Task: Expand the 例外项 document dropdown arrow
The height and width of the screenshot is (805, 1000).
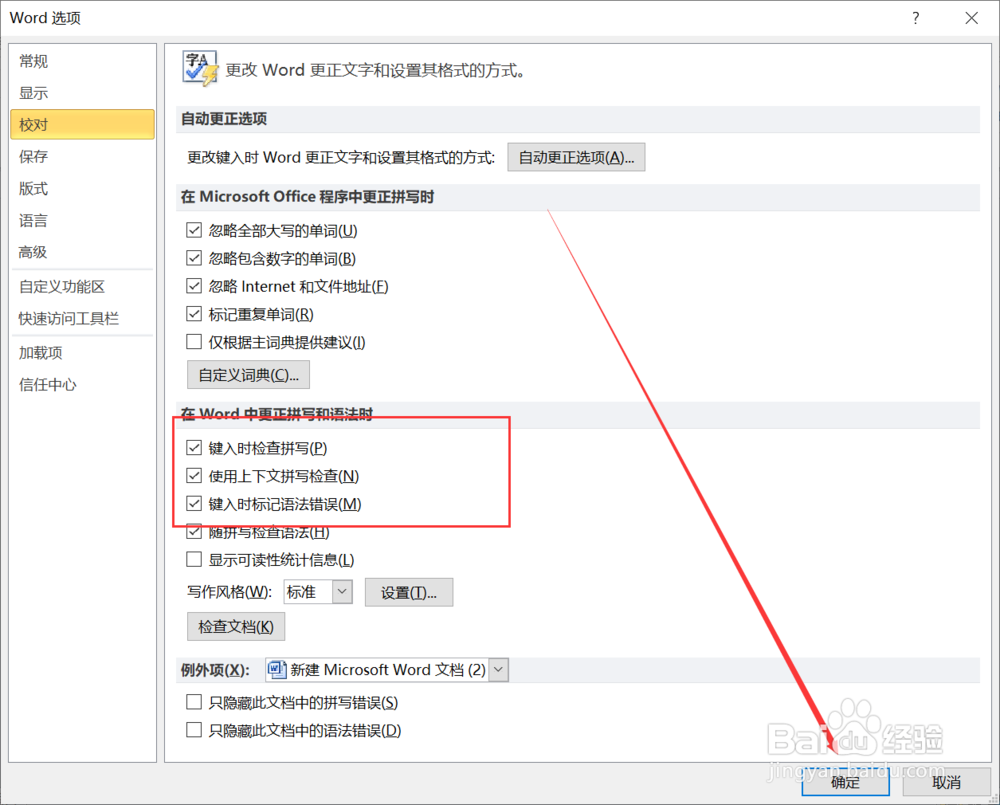Action: (499, 670)
